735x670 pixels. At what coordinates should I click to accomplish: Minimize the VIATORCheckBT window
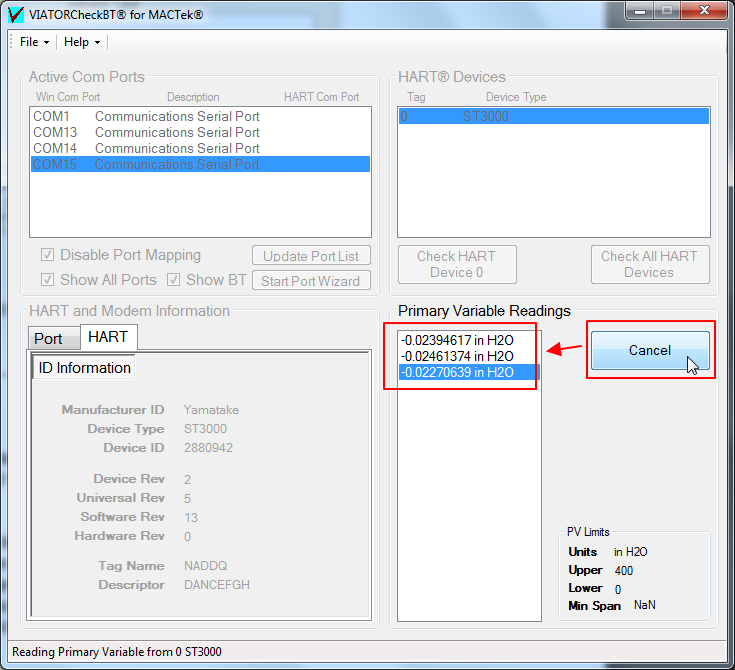[640, 11]
